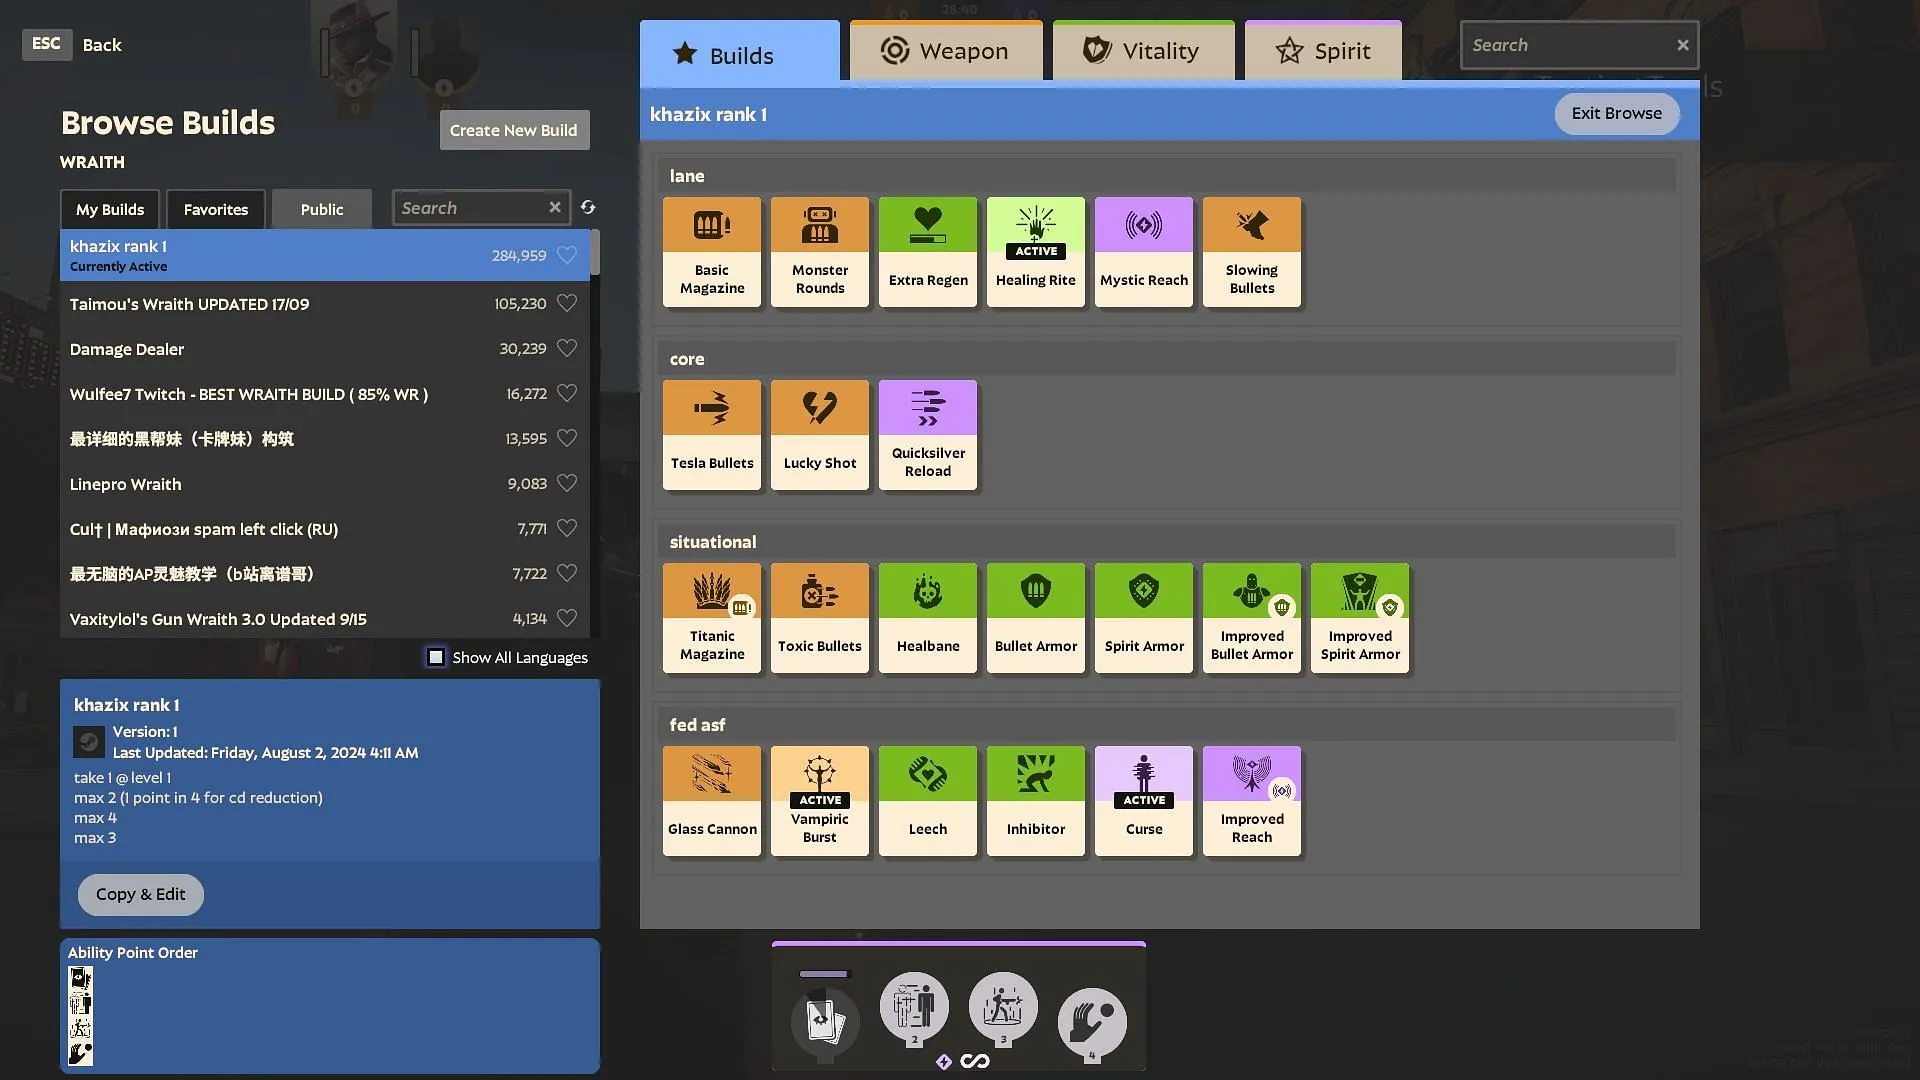Click the Exit Browse button
Viewport: 1920px width, 1080px height.
pos(1615,113)
